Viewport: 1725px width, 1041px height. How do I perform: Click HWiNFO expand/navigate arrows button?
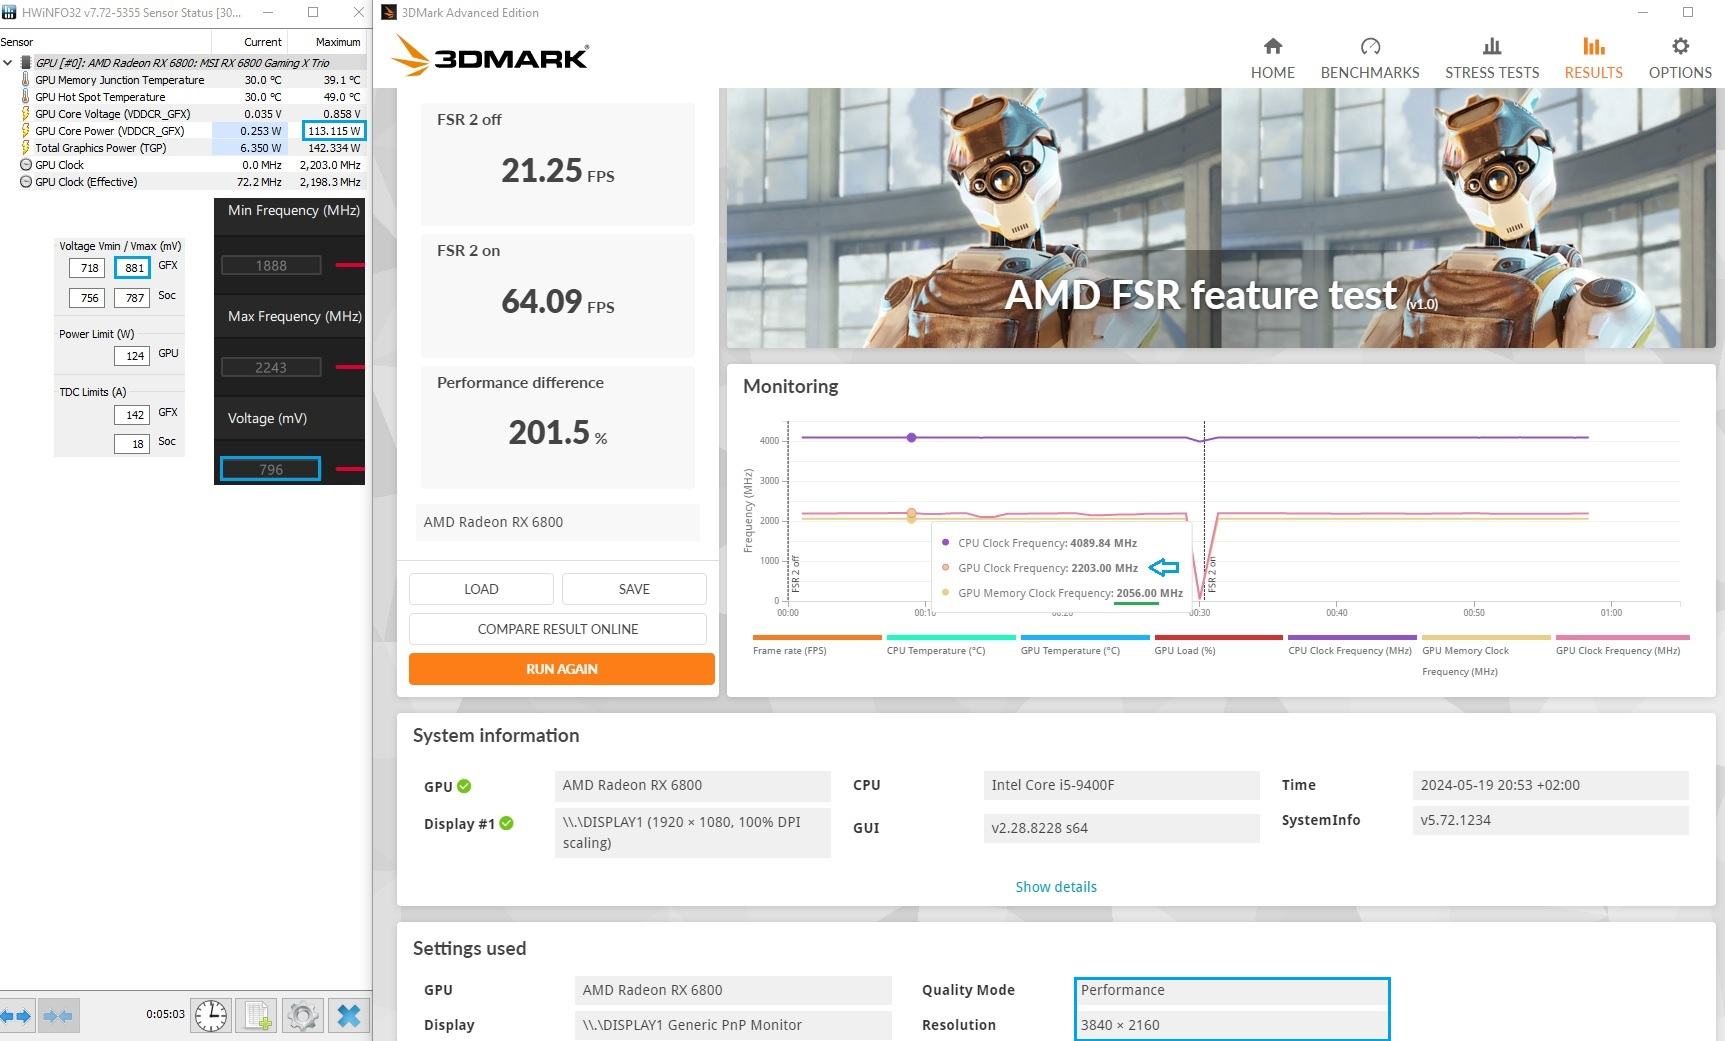coord(15,1016)
